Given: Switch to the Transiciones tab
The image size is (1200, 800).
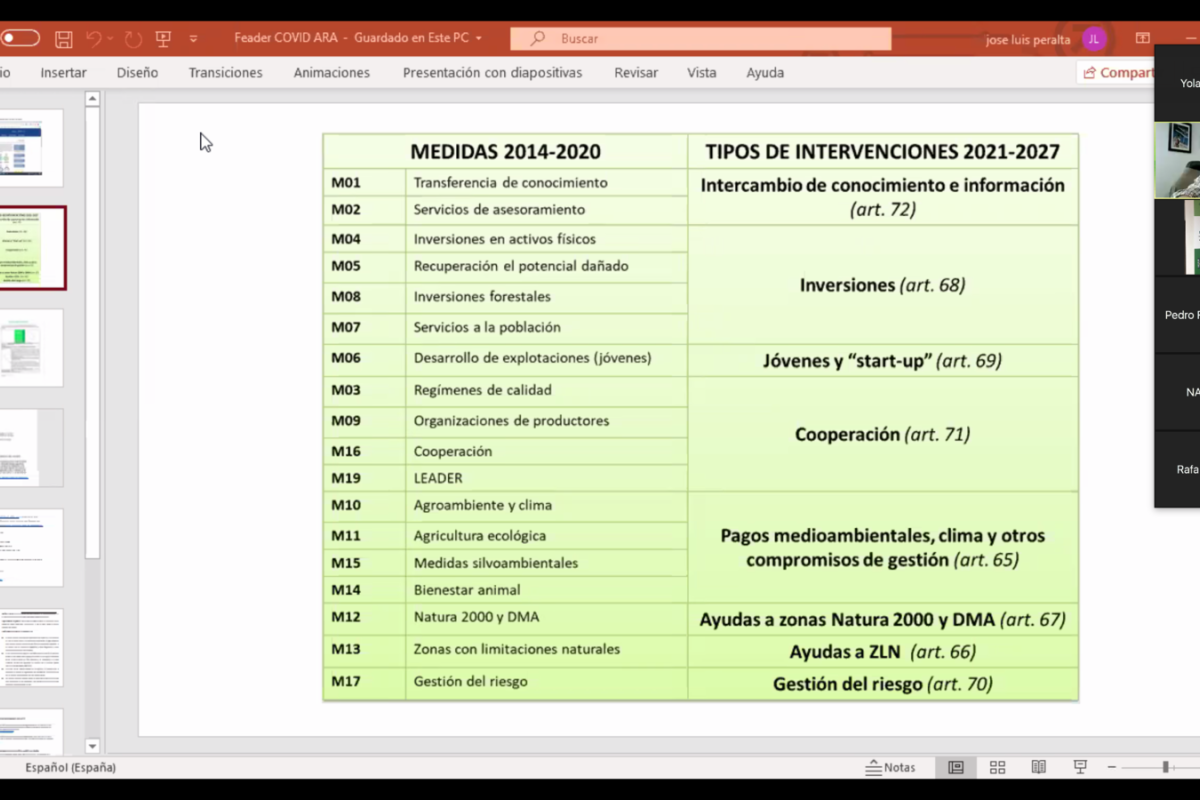Looking at the screenshot, I should click(225, 72).
